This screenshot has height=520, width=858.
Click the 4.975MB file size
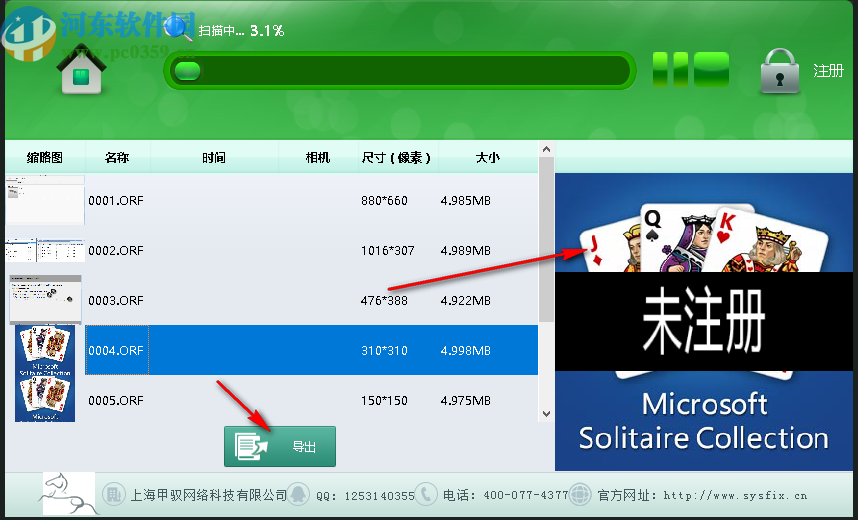[466, 400]
